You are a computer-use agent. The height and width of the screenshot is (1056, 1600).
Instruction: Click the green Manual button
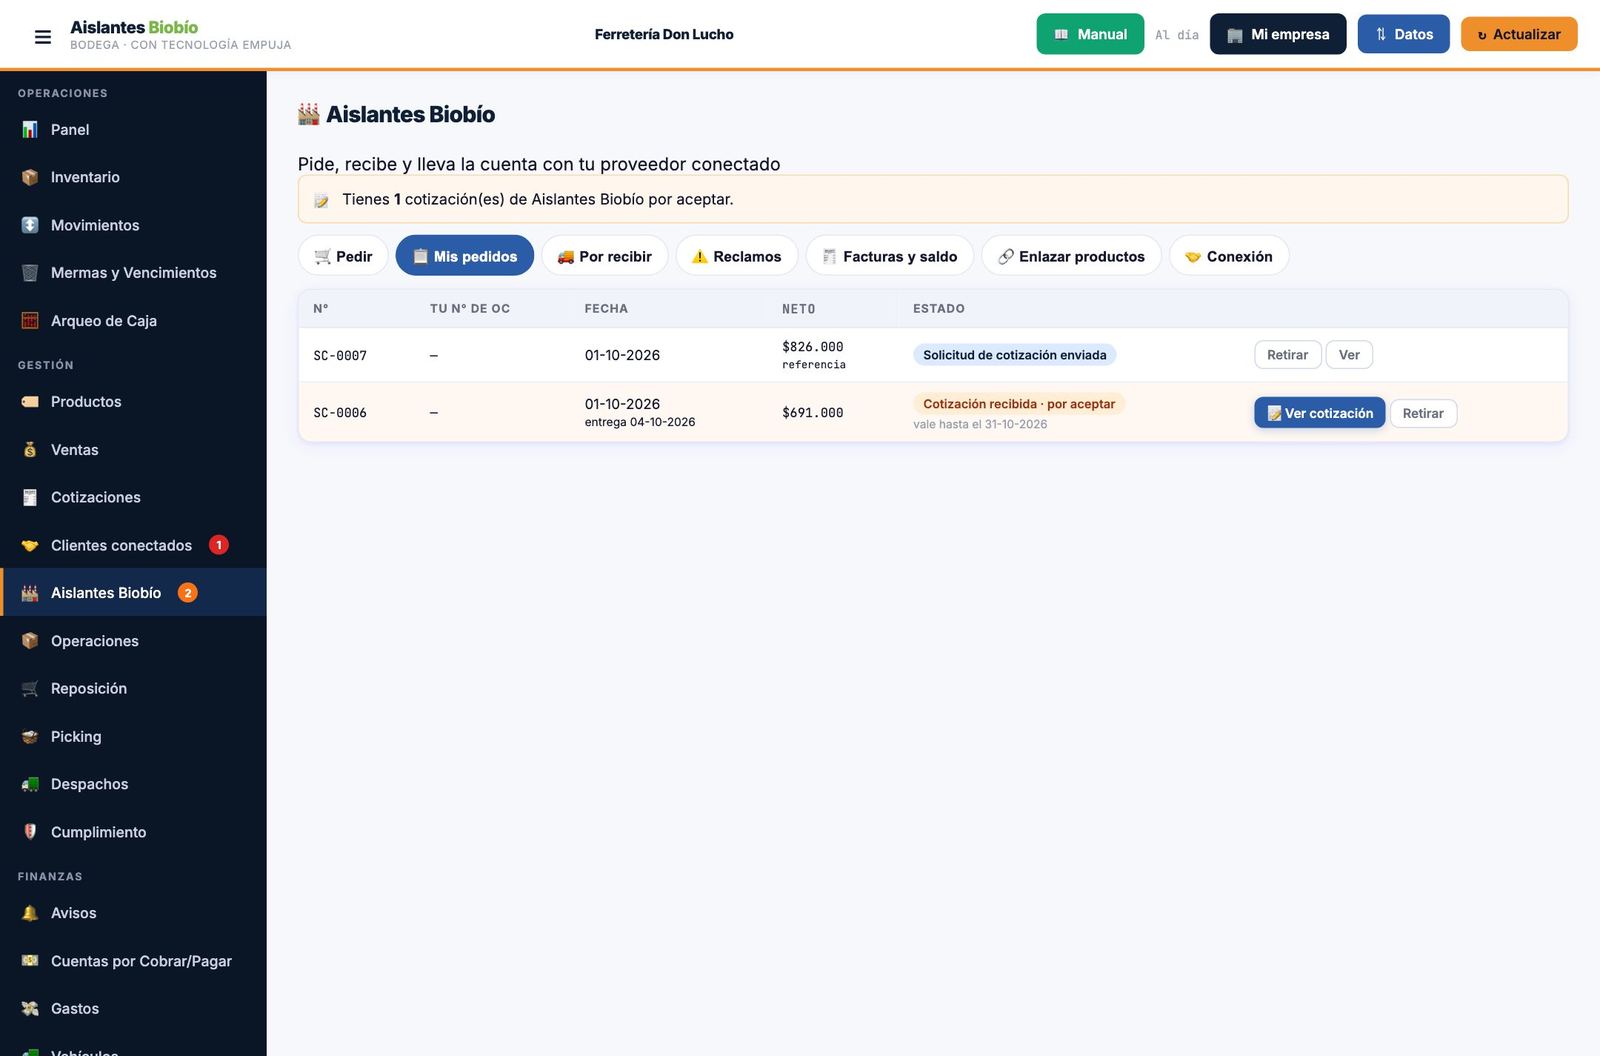tap(1090, 34)
